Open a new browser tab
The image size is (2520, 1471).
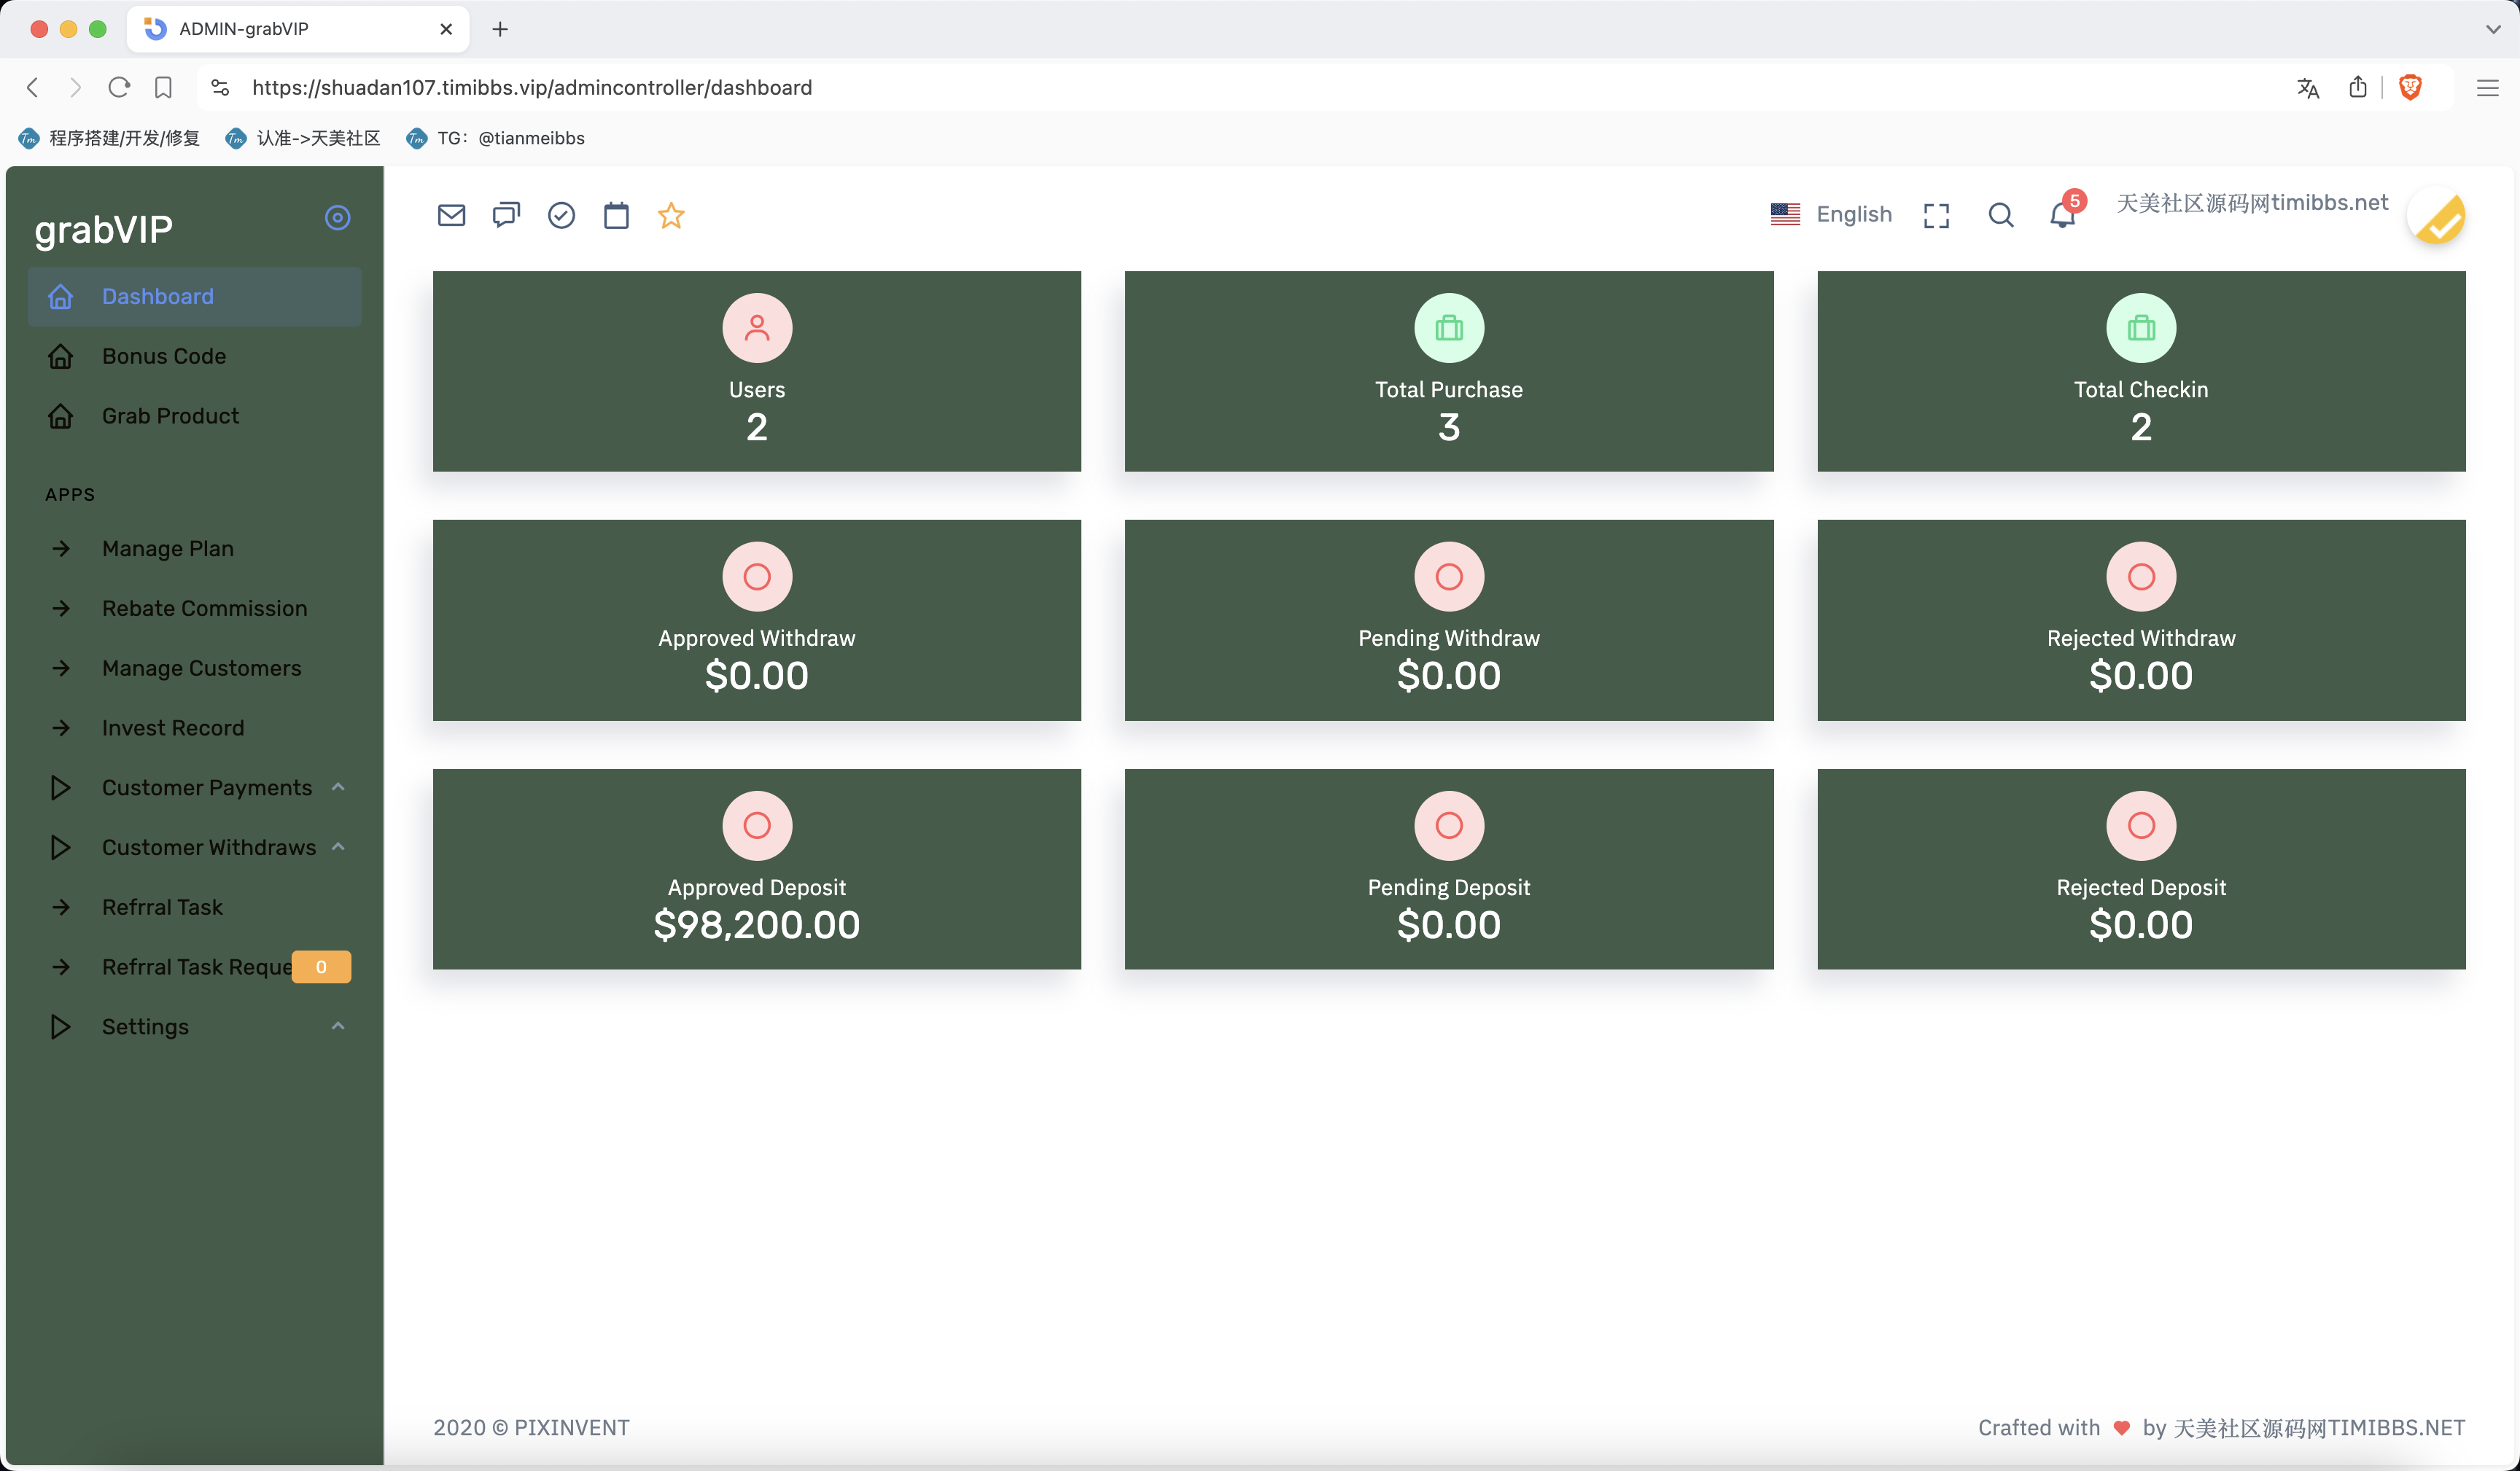(500, 29)
